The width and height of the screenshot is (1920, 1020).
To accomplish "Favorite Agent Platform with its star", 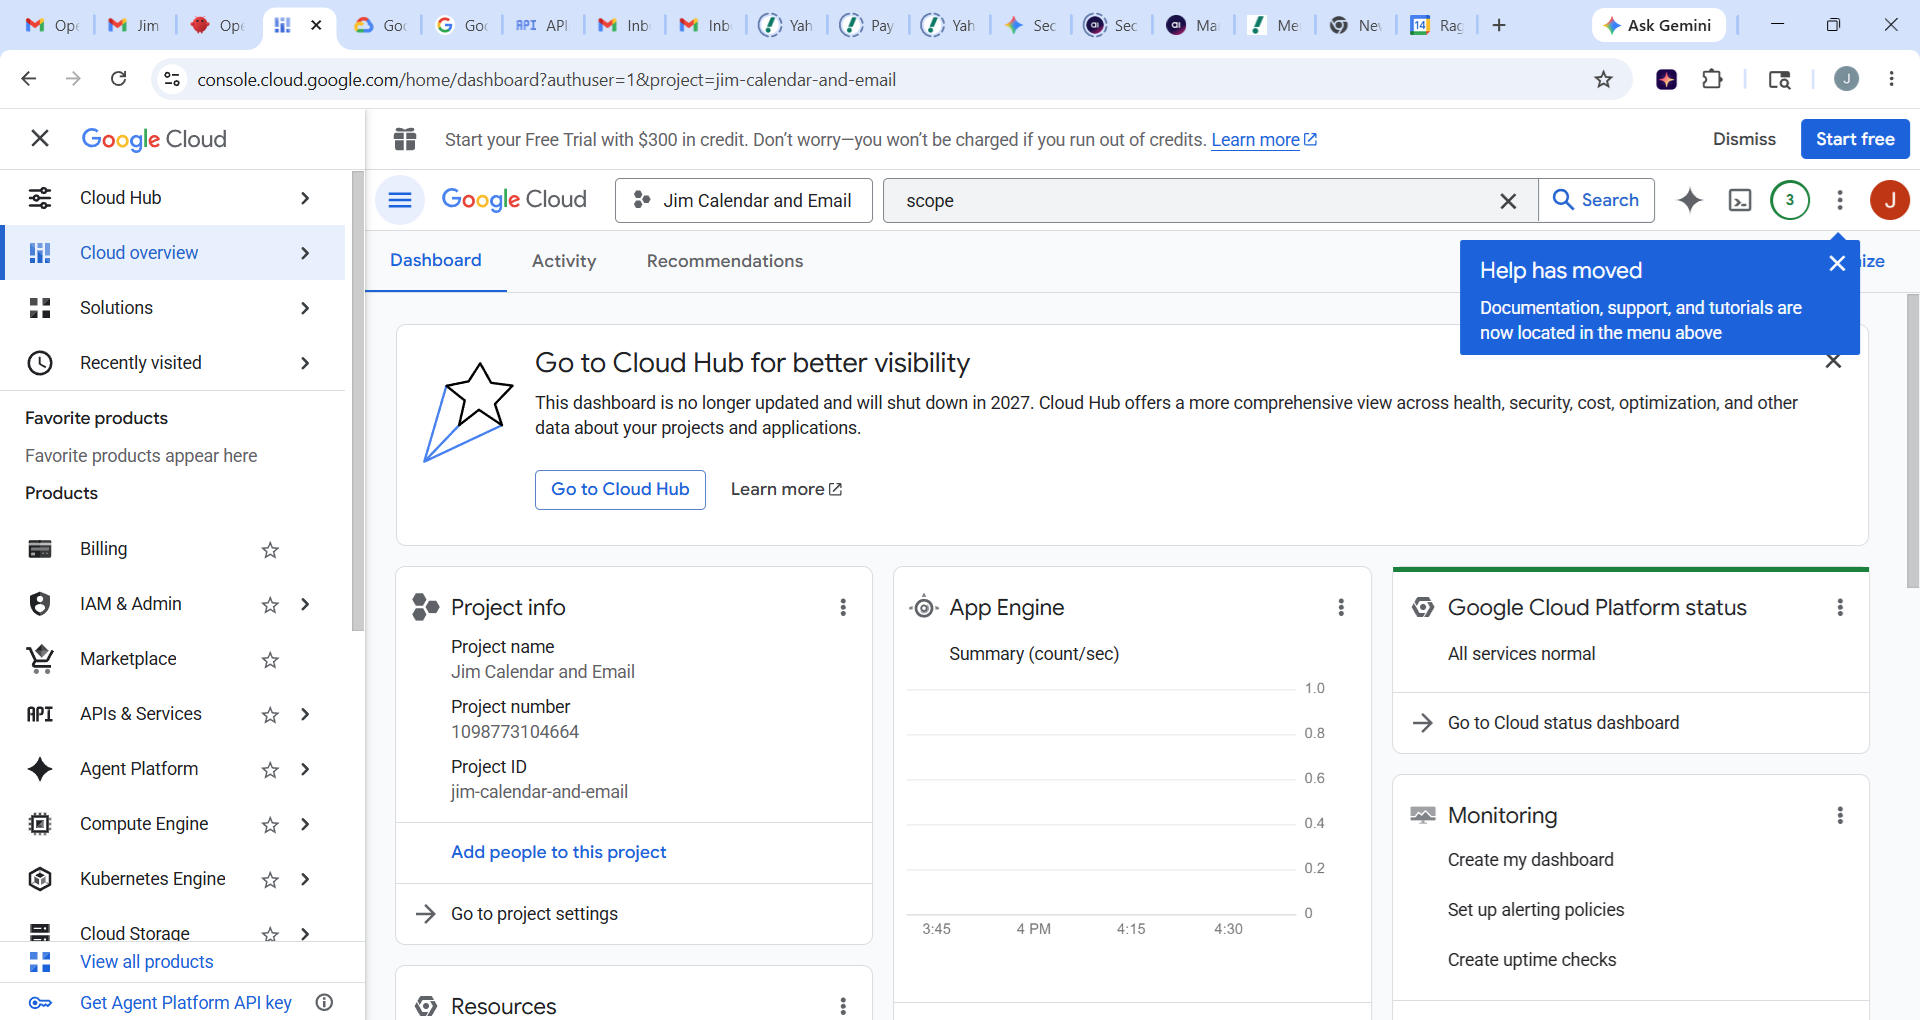I will click(x=270, y=769).
